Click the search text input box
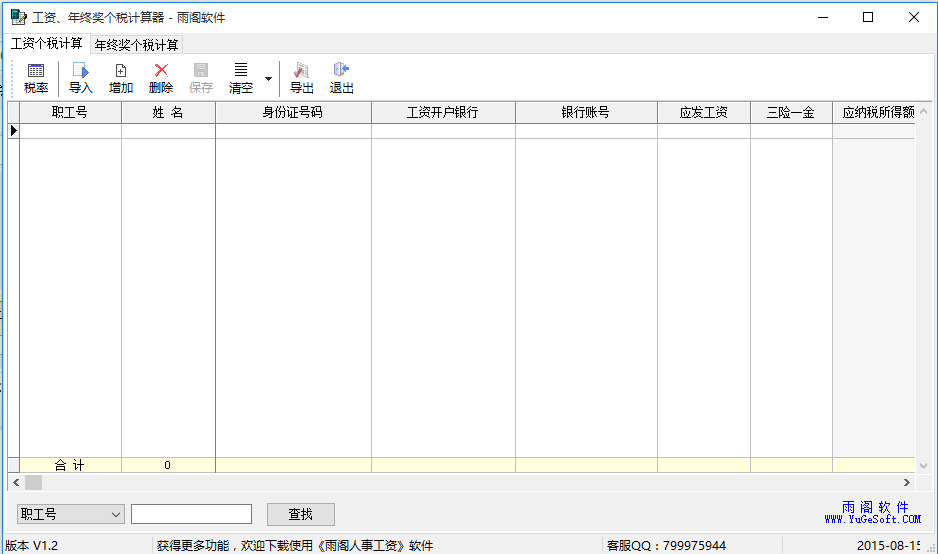Screen dimensions: 938x554 pos(191,514)
